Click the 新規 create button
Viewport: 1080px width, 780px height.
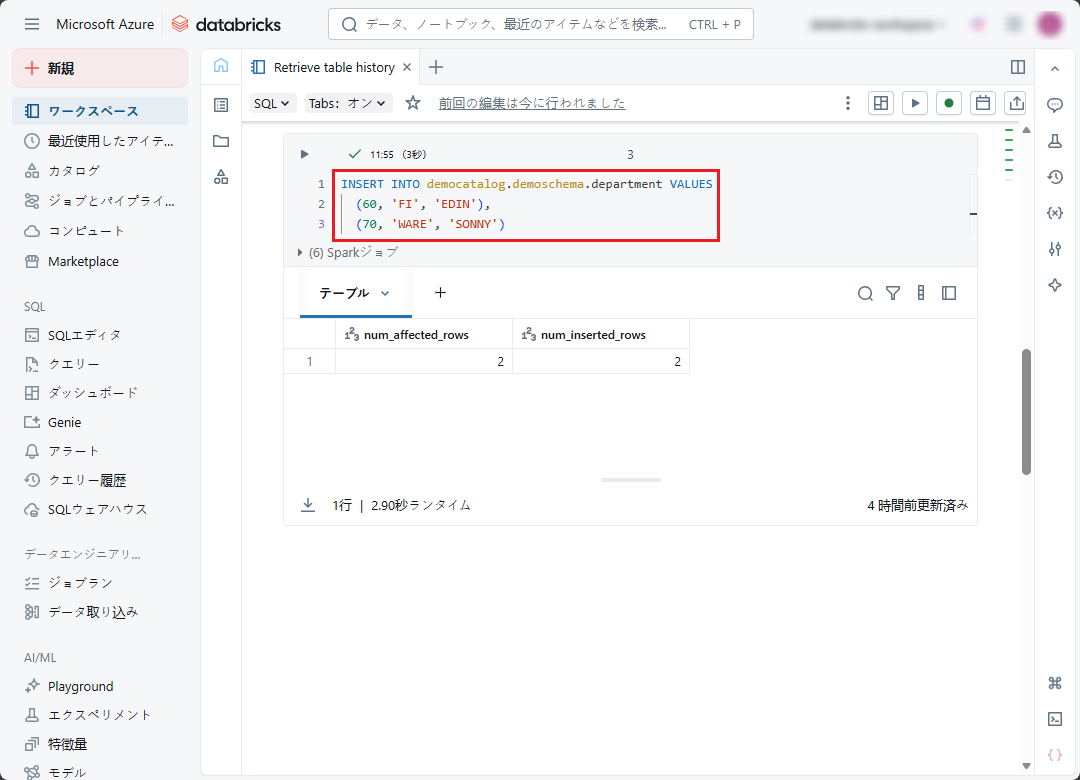pos(100,68)
